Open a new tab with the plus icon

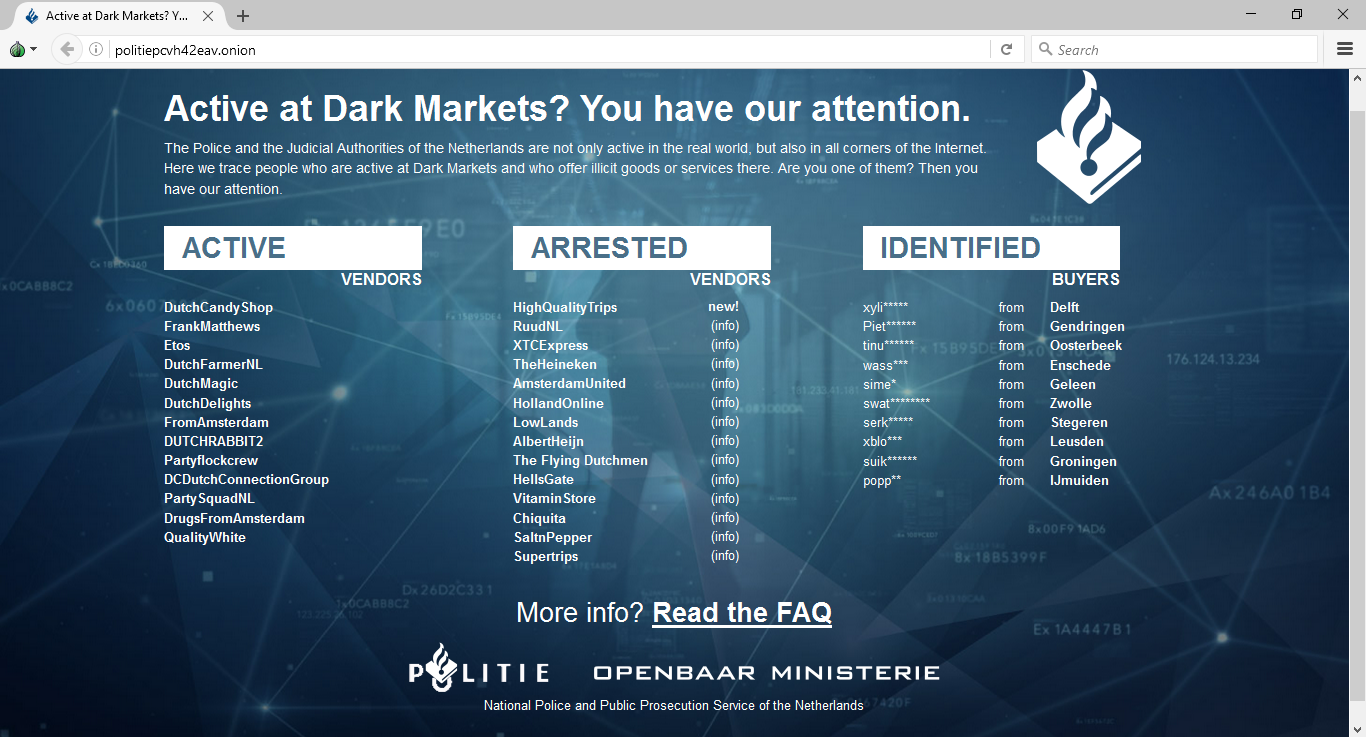point(243,16)
